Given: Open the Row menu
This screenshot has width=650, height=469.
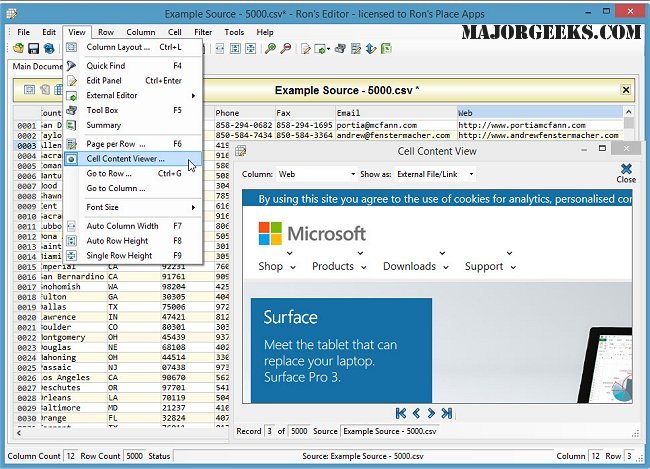Looking at the screenshot, I should click(106, 32).
